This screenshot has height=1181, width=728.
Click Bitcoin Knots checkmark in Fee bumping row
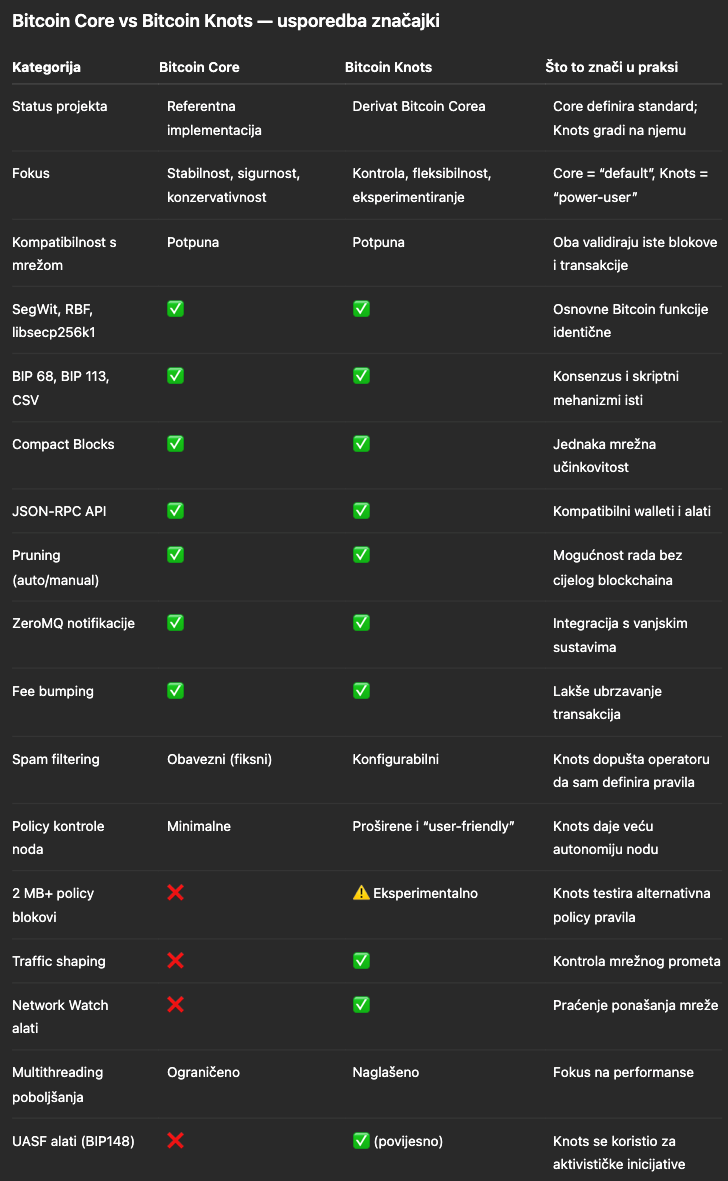361,691
